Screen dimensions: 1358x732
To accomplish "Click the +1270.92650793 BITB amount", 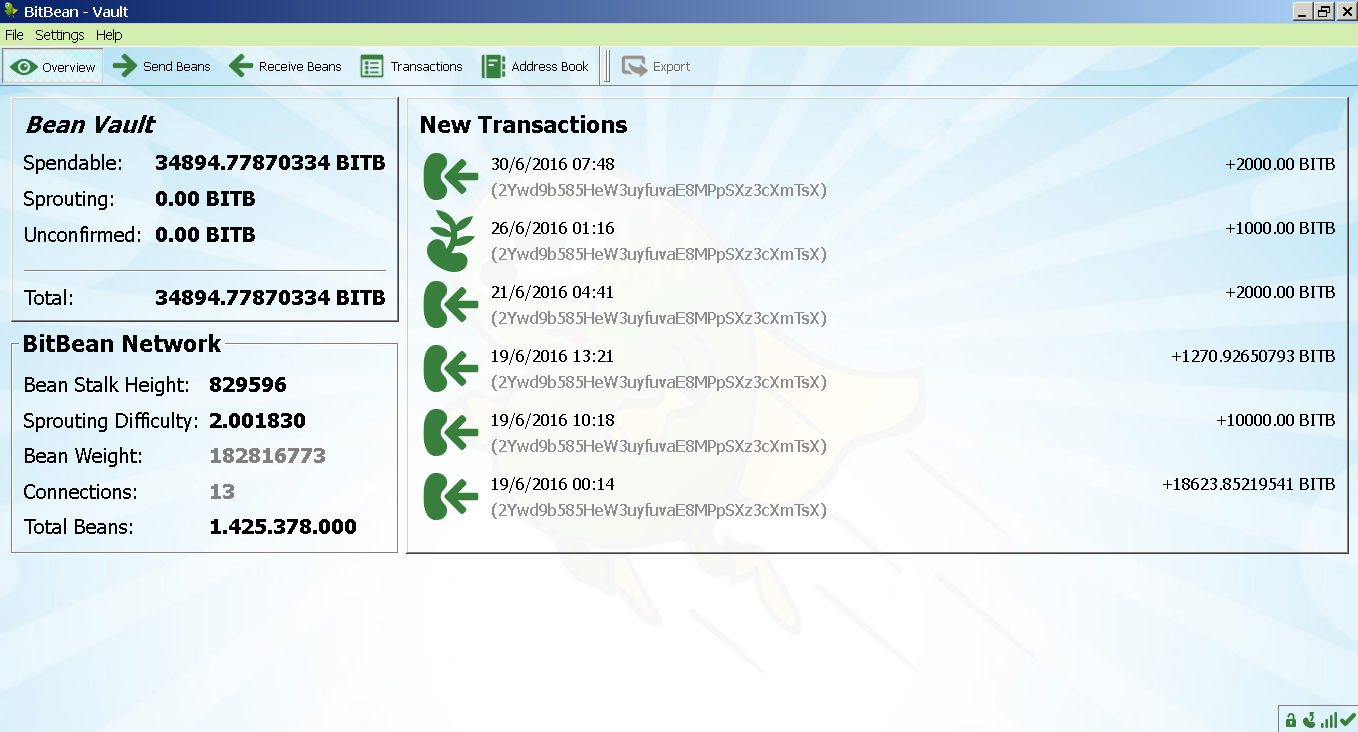I will point(1253,356).
